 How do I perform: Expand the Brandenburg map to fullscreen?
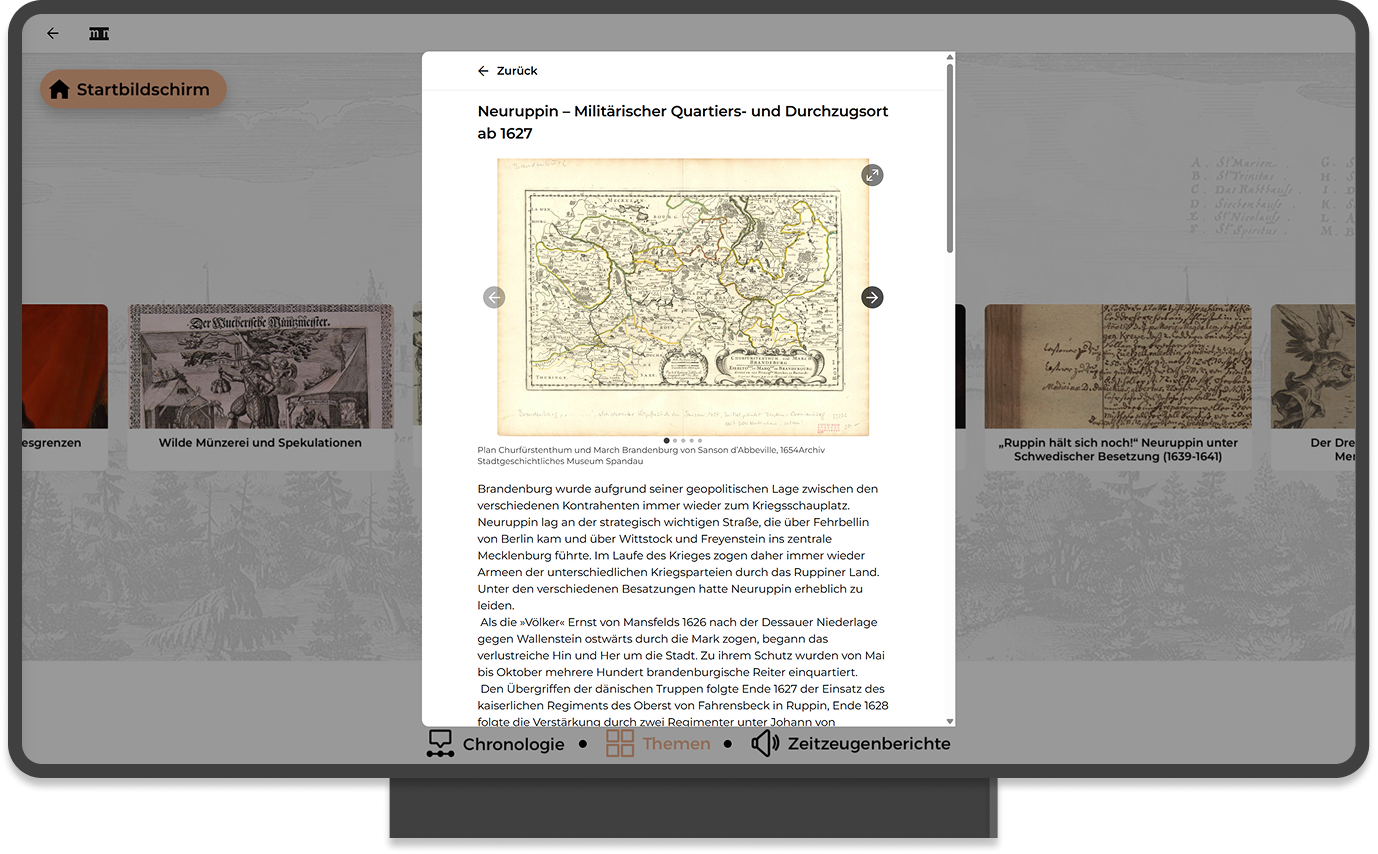click(872, 175)
